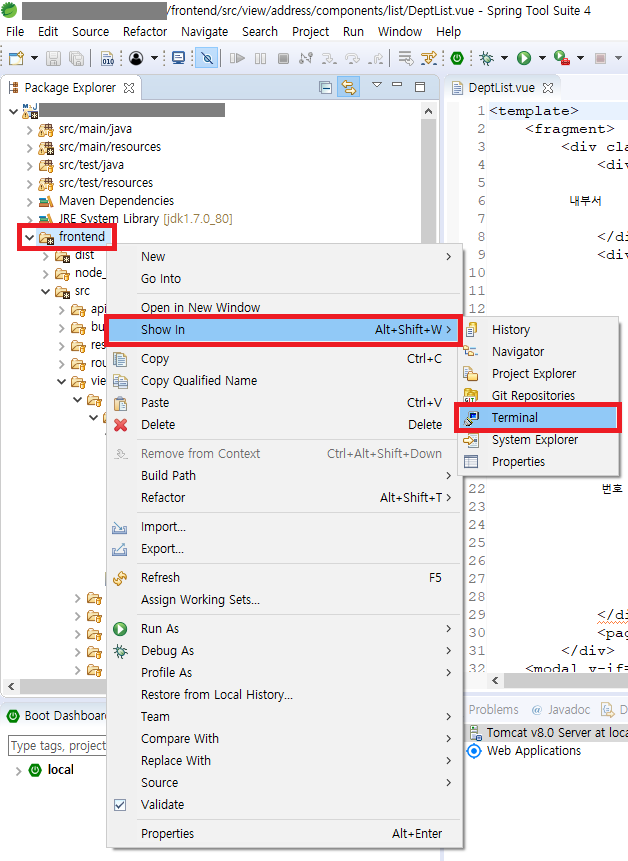Click the Debug bug icon in toolbar
Image resolution: width=628 pixels, height=861 pixels.
(487, 59)
